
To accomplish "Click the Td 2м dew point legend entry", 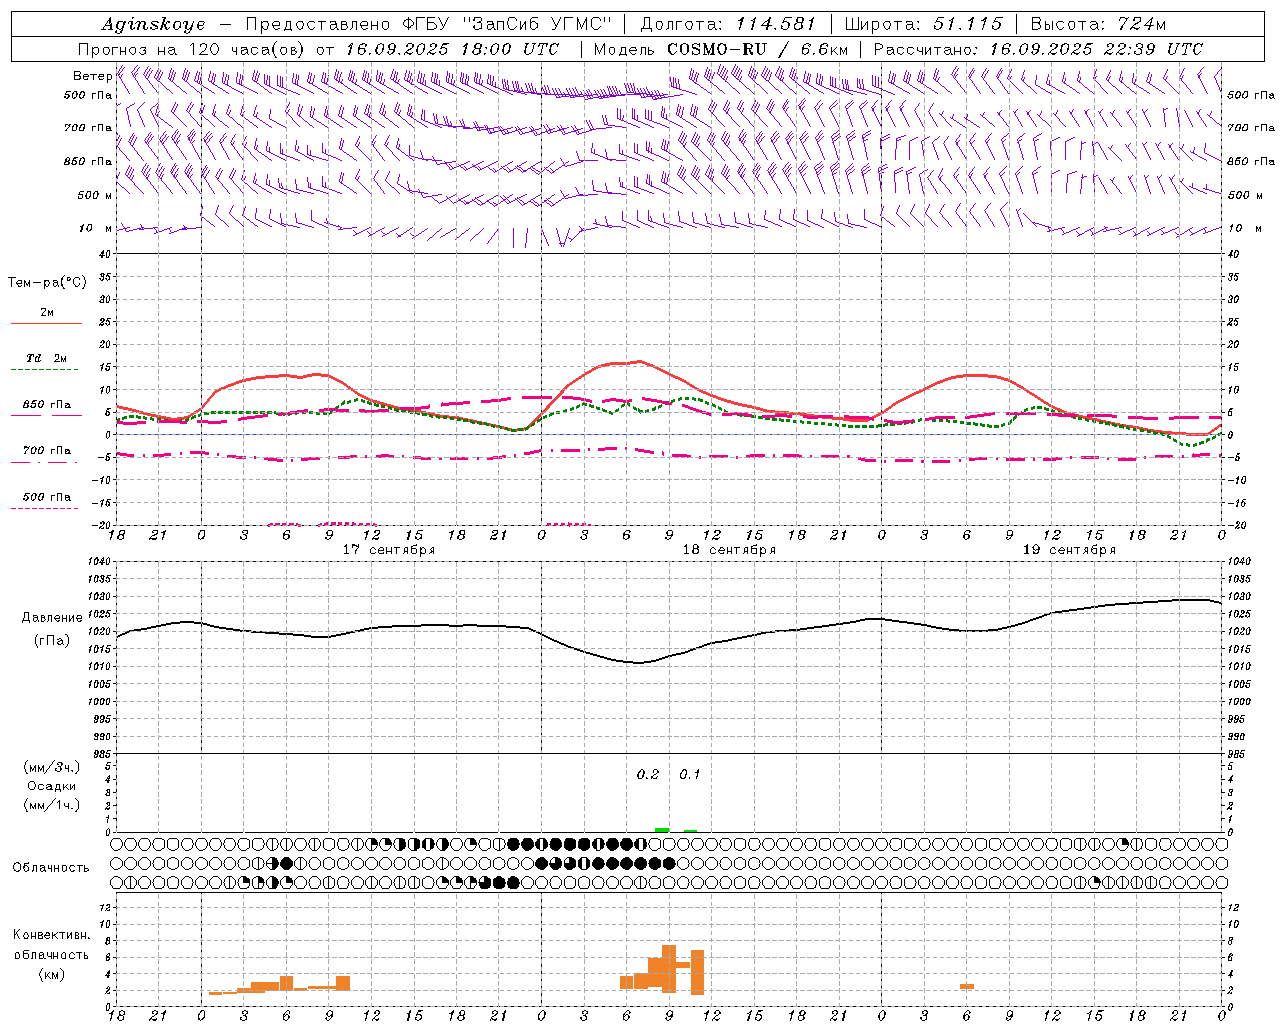I will 46,358.
